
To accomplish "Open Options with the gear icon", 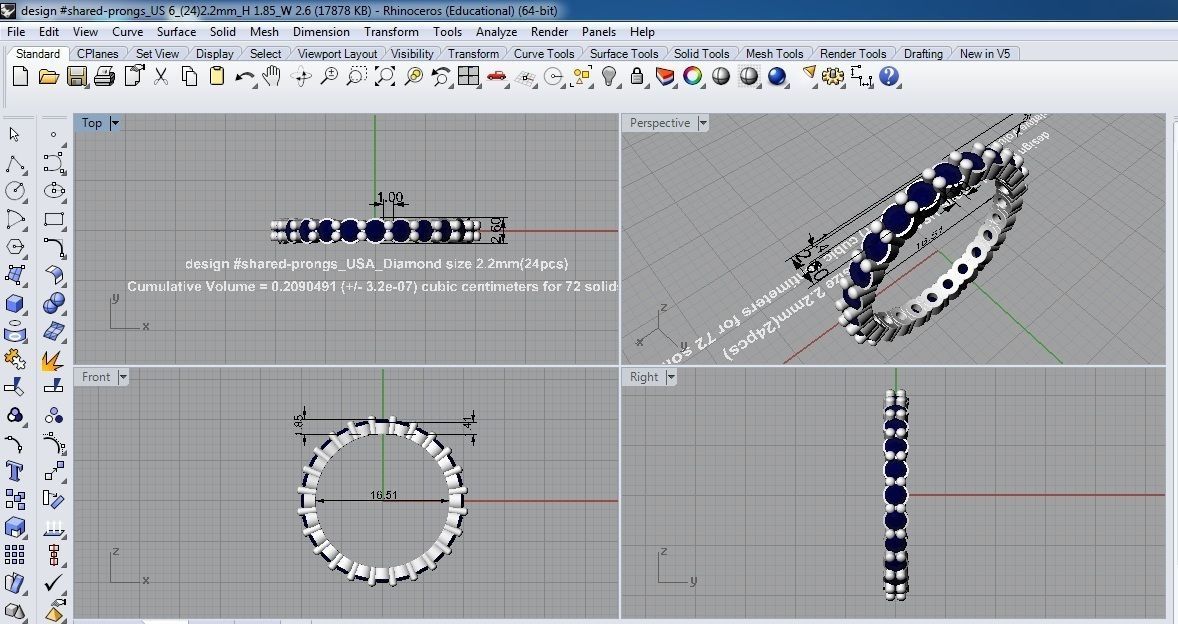I will [832, 76].
